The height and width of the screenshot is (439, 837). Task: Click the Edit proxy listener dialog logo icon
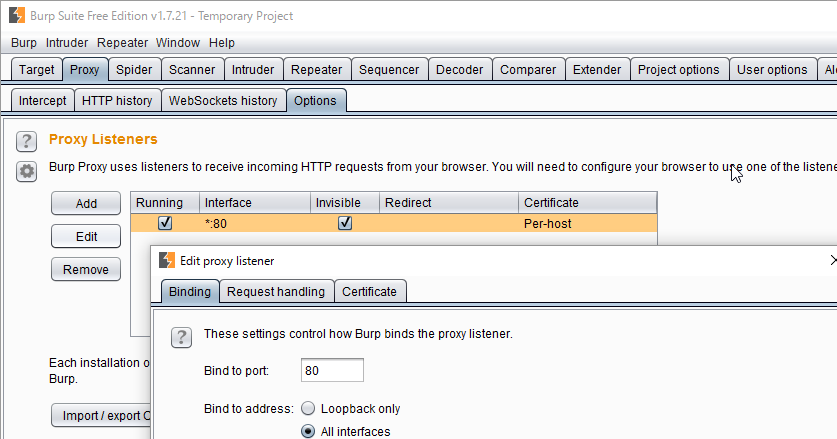(167, 260)
